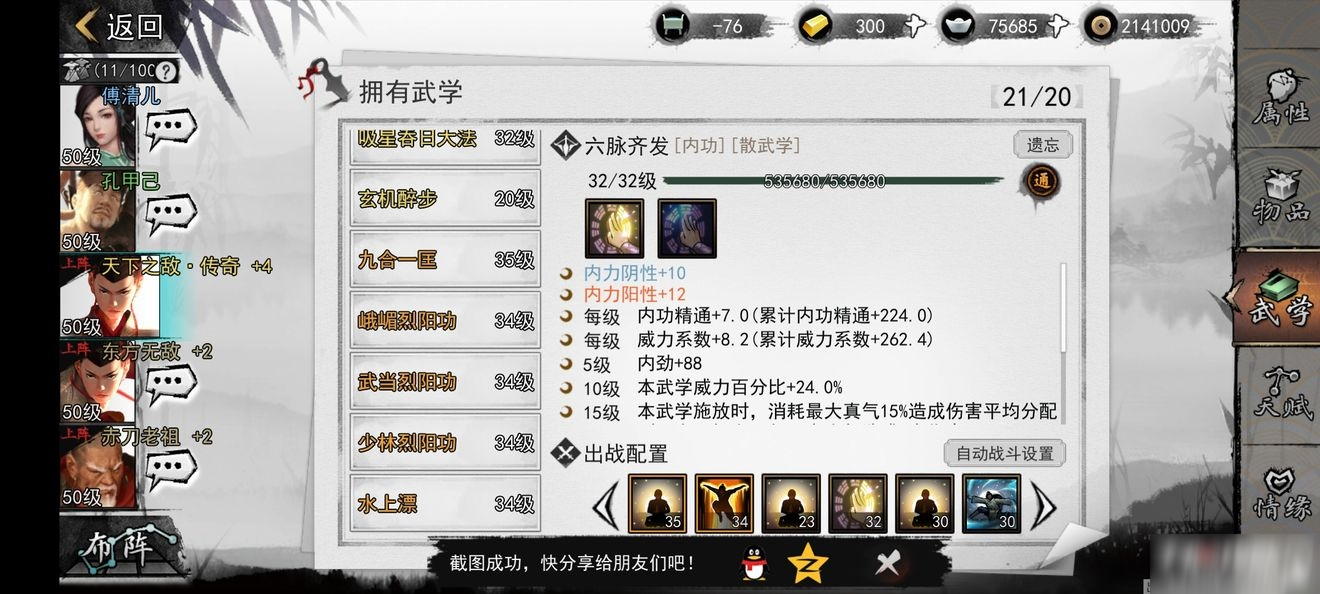Screen dimensions: 1320x594
Task: Click the blue palm skill icon
Action: 686,228
